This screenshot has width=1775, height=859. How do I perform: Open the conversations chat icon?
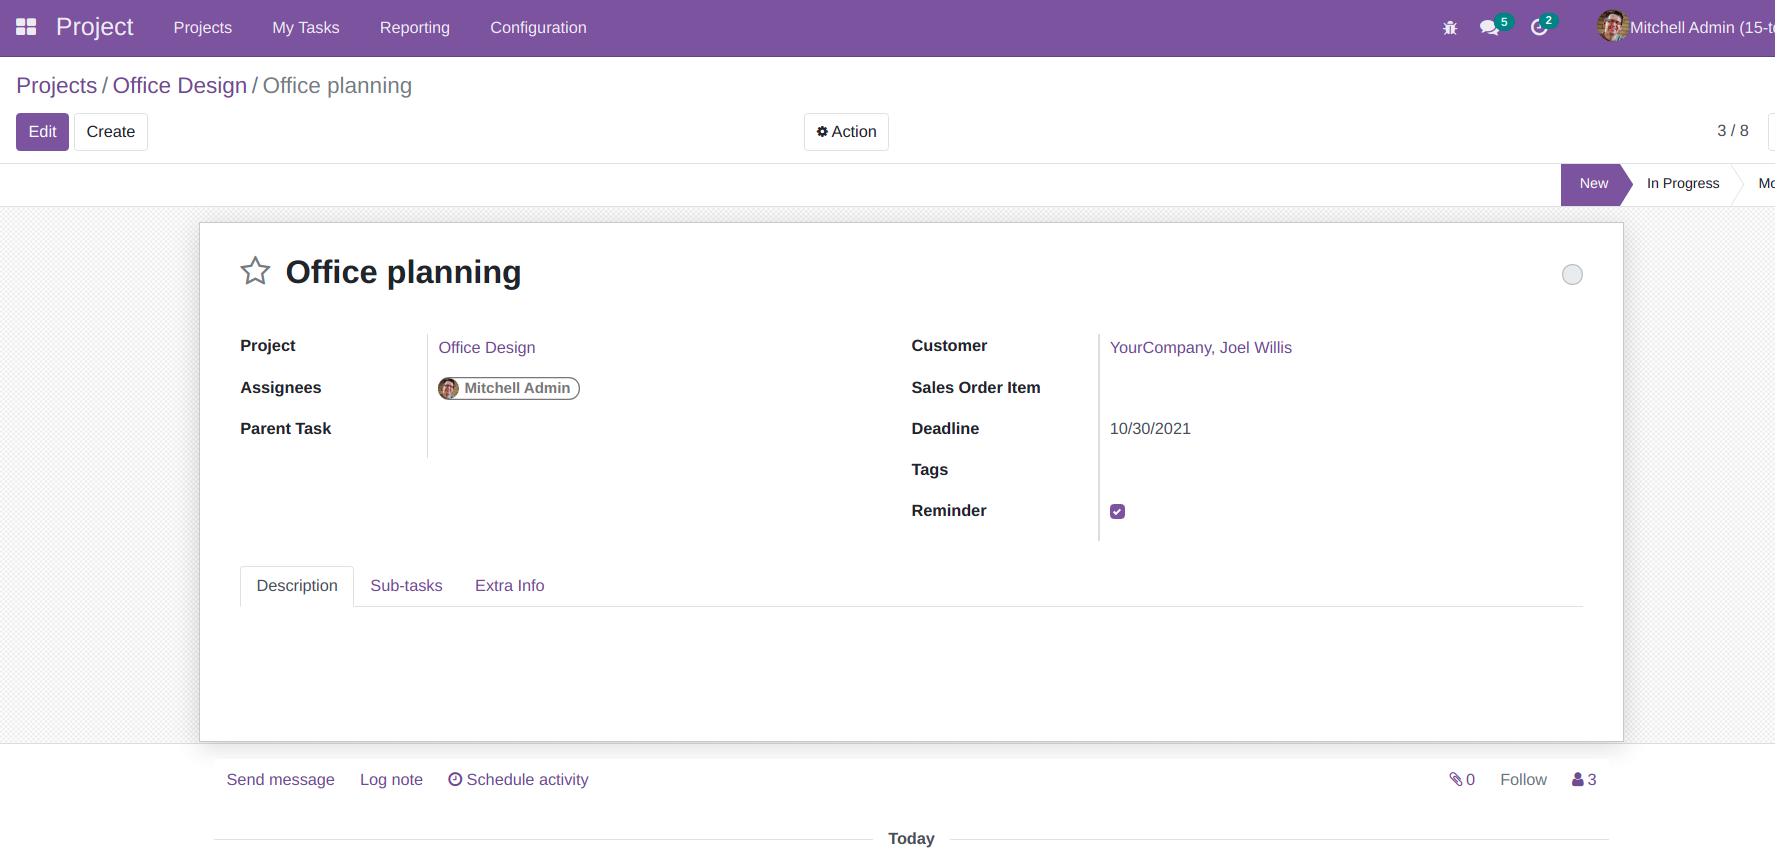coord(1489,28)
